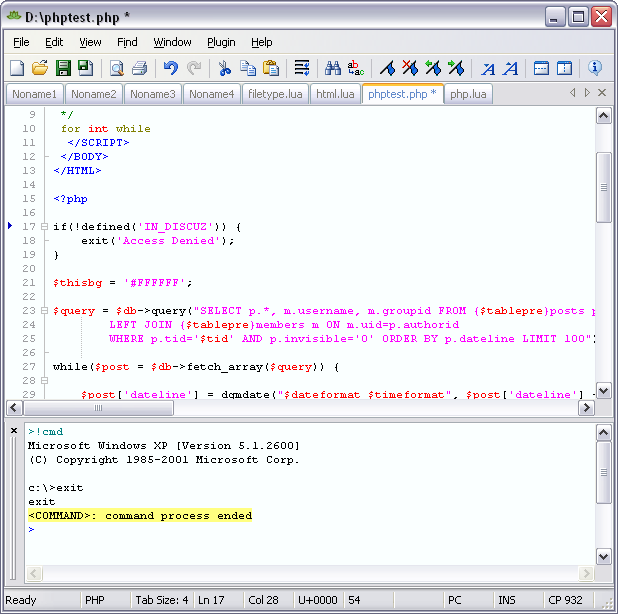Switch to the Noname3 tab
Viewport: 618px width, 614px height.
click(153, 94)
